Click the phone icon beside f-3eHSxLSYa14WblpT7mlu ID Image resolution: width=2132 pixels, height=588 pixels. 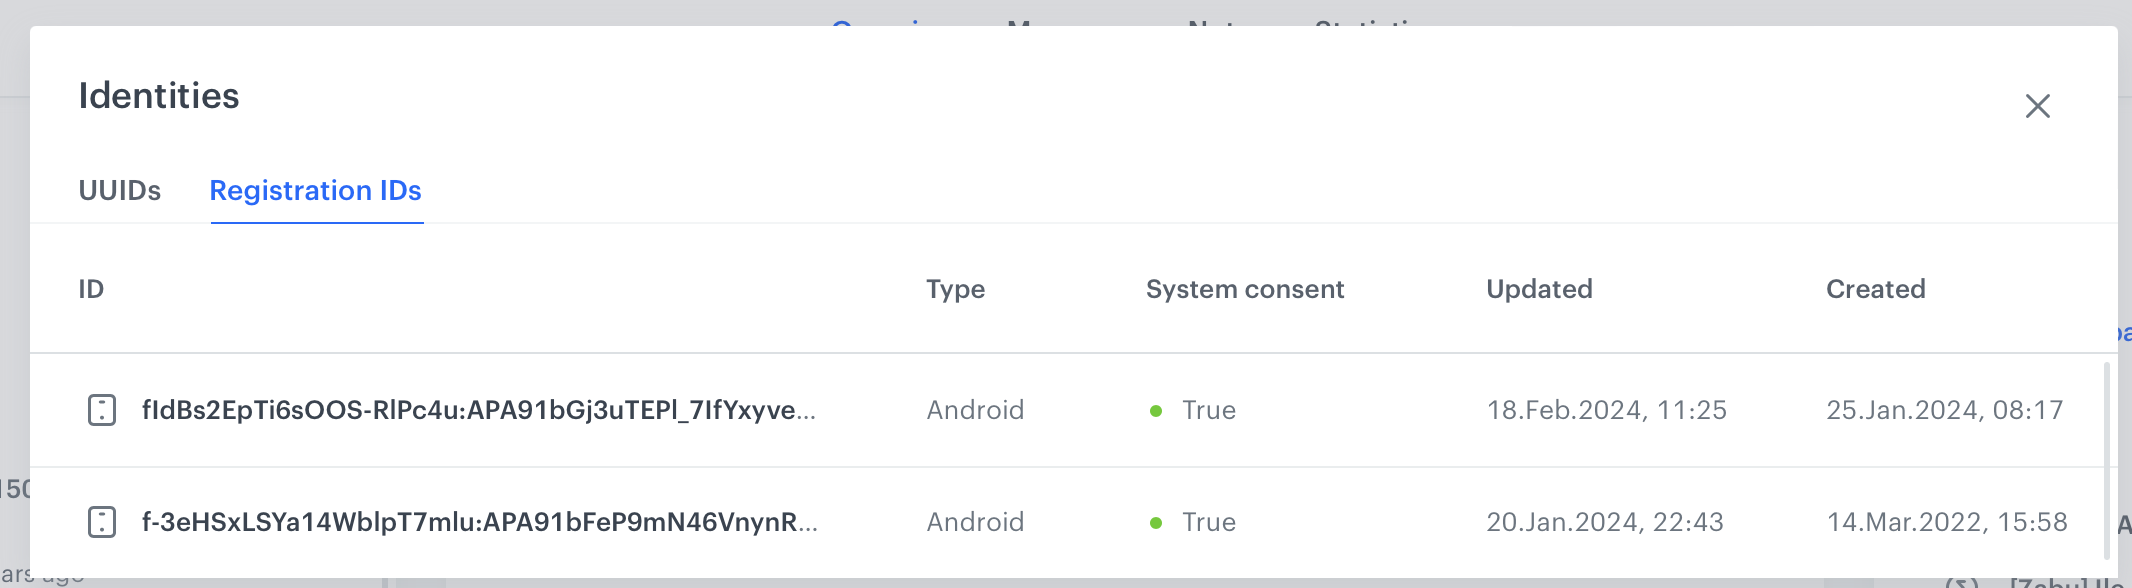100,521
